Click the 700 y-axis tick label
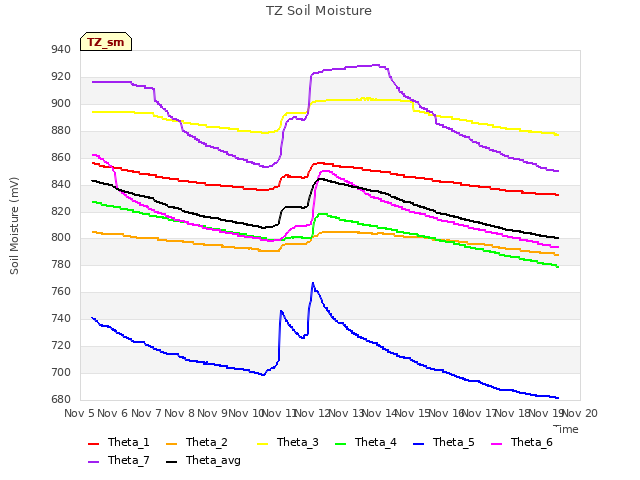The image size is (640, 480). coord(61,372)
